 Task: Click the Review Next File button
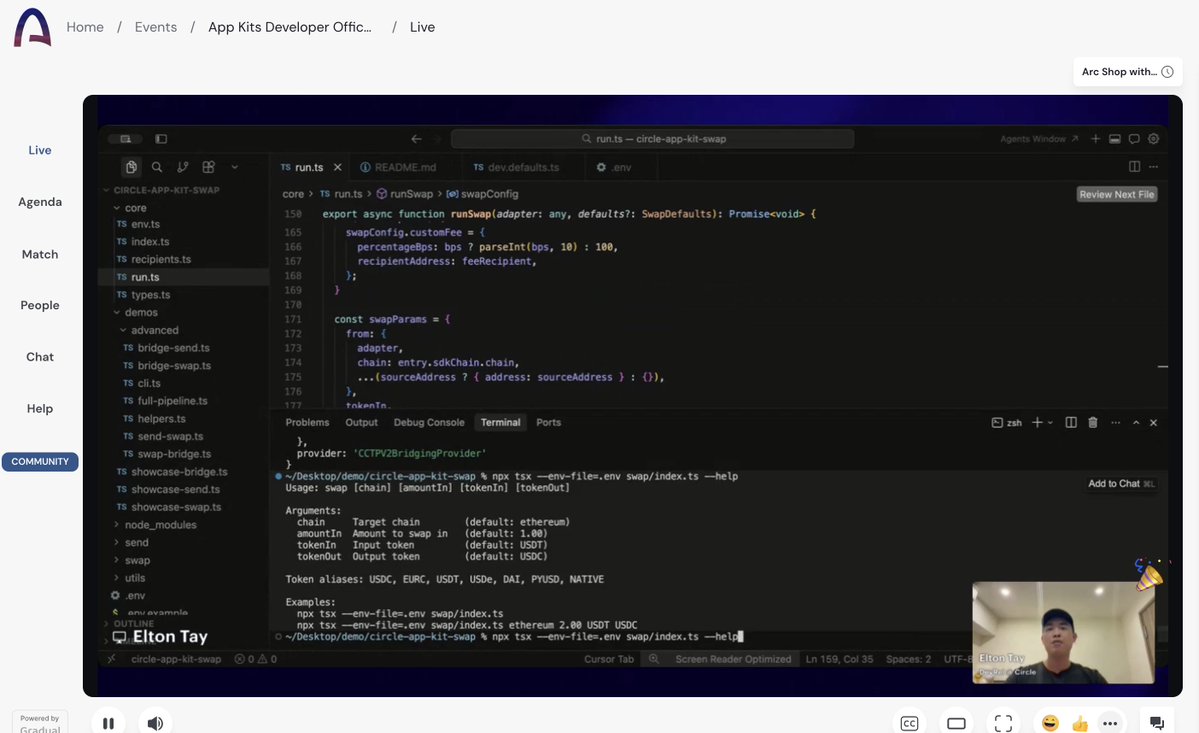coord(1116,194)
